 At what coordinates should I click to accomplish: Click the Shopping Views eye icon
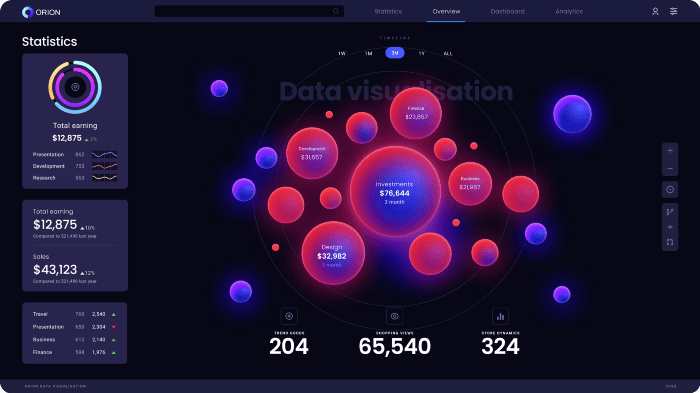tap(394, 316)
